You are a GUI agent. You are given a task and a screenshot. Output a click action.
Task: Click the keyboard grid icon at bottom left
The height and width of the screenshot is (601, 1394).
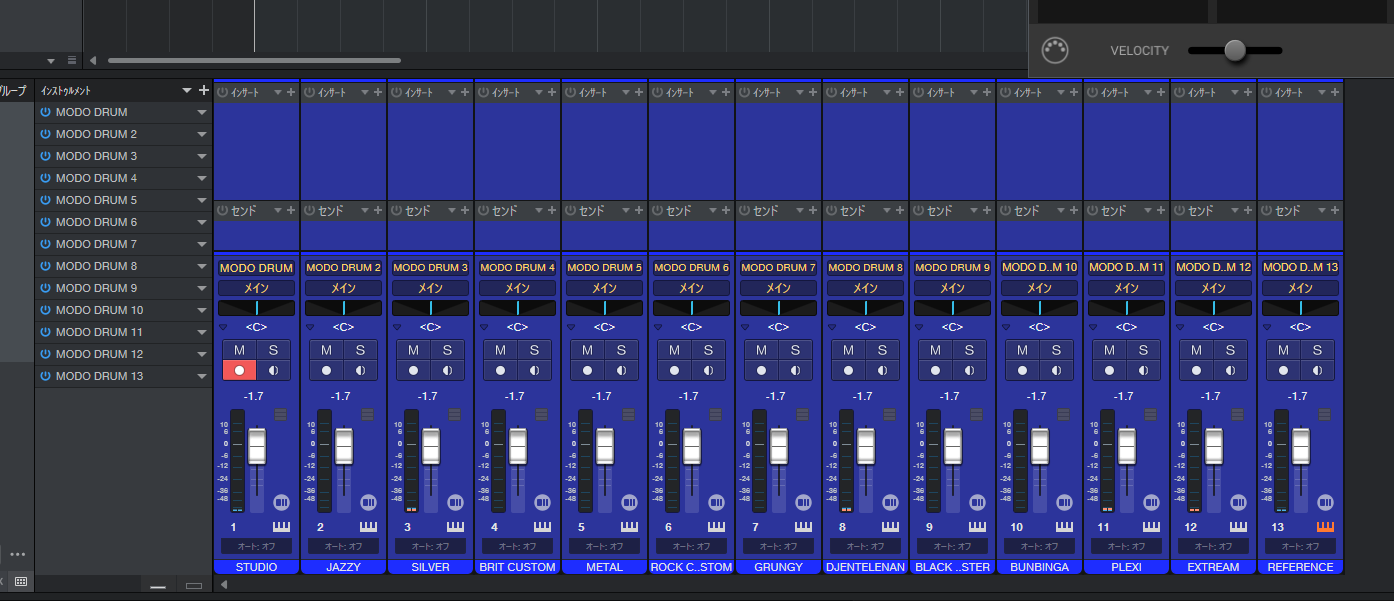click(x=21, y=581)
